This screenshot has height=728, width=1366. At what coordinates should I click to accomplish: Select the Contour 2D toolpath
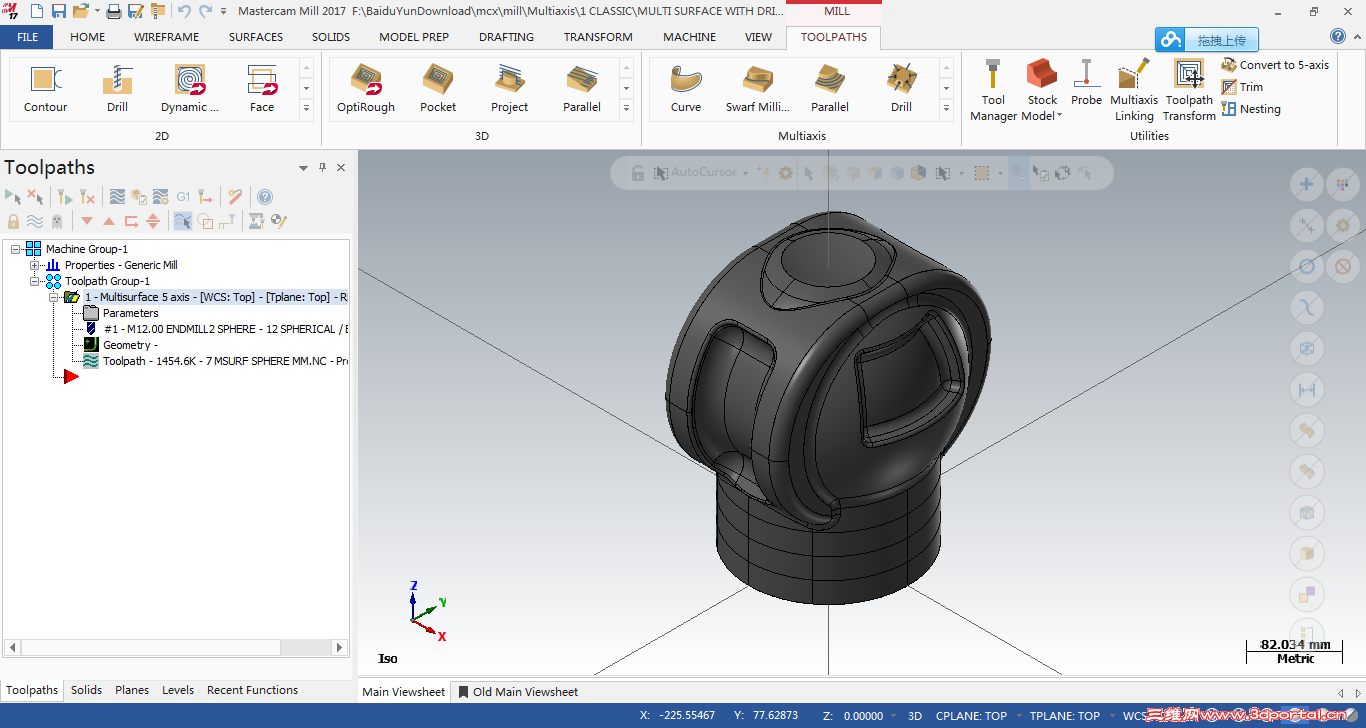[46, 89]
